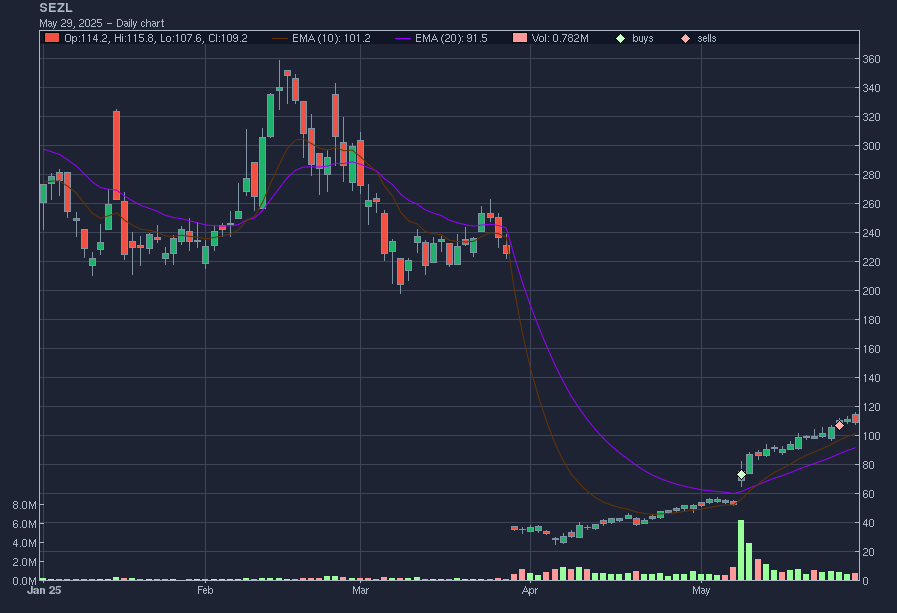The image size is (897, 613).
Task: Click the tall red candle in mid-January
Action: 117,155
